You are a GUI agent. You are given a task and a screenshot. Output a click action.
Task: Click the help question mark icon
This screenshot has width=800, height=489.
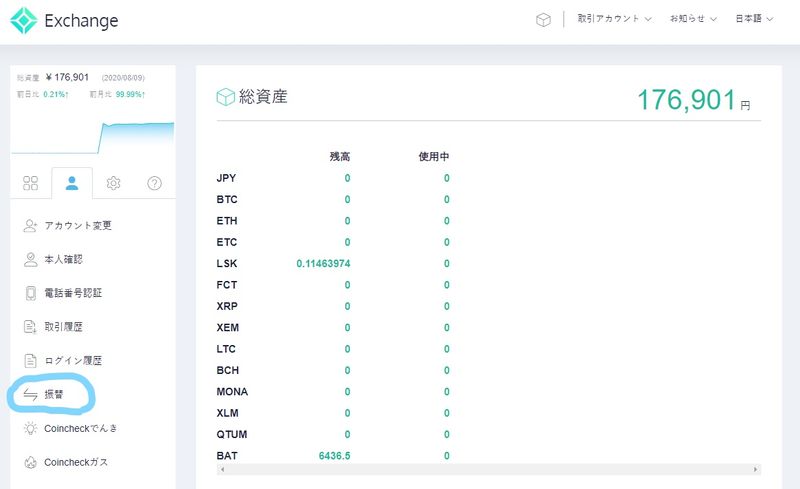click(x=154, y=183)
